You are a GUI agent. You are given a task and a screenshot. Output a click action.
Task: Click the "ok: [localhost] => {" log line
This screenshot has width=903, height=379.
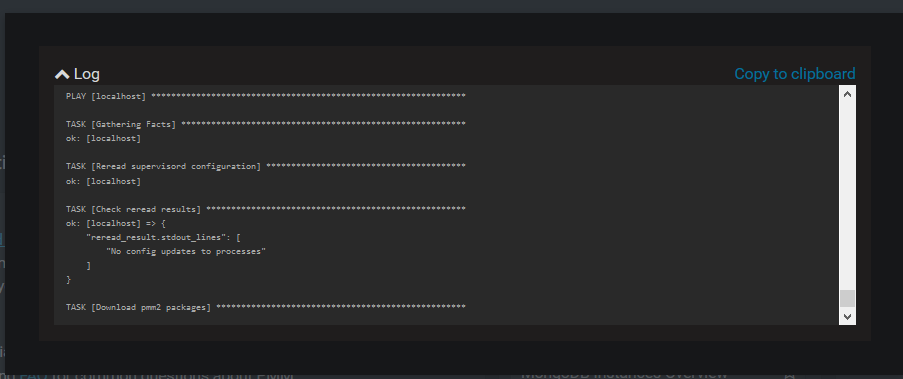point(116,223)
